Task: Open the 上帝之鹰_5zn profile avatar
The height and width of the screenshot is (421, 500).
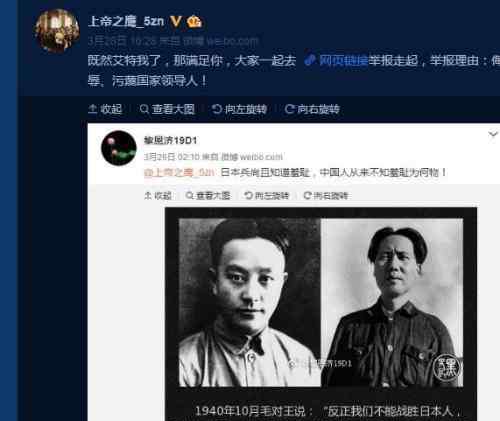Action: tap(57, 31)
